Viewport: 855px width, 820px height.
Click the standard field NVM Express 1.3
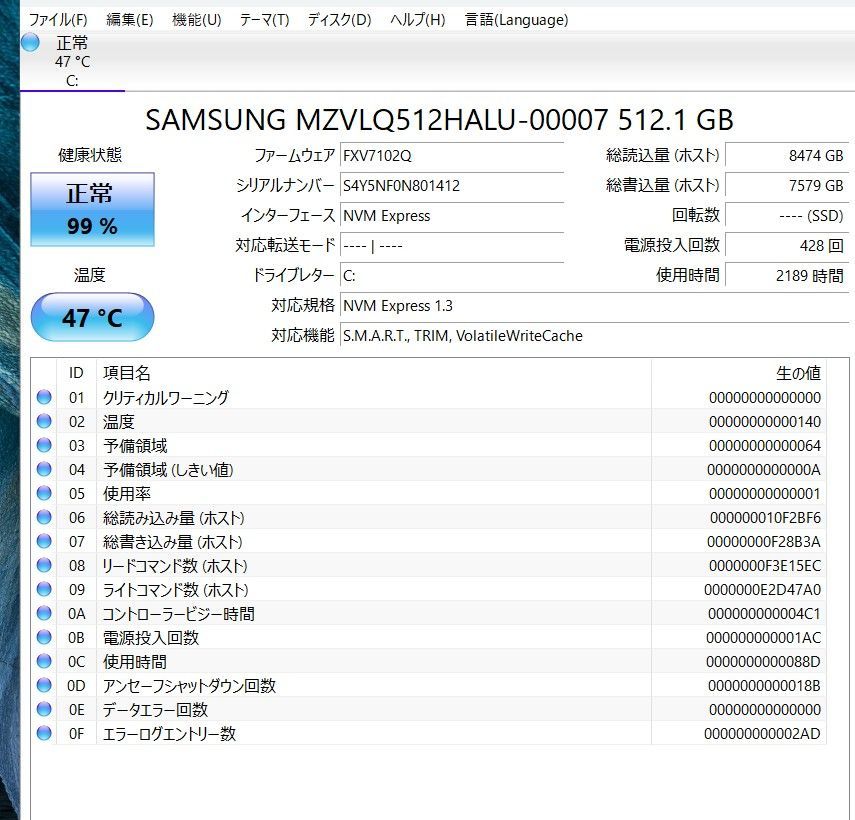tap(594, 306)
